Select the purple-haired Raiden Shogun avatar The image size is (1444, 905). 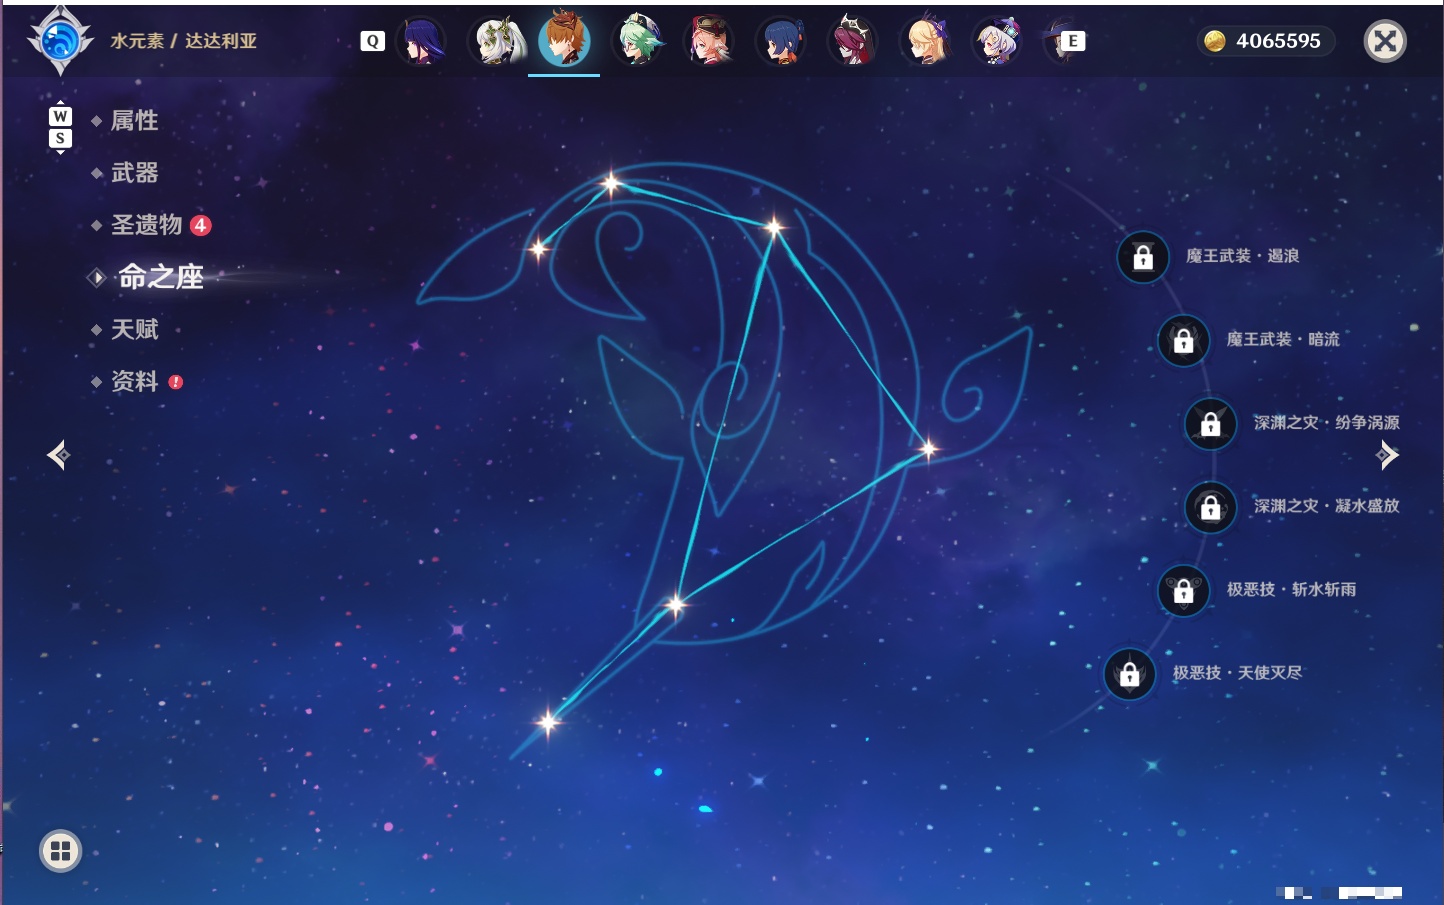pyautogui.click(x=422, y=41)
